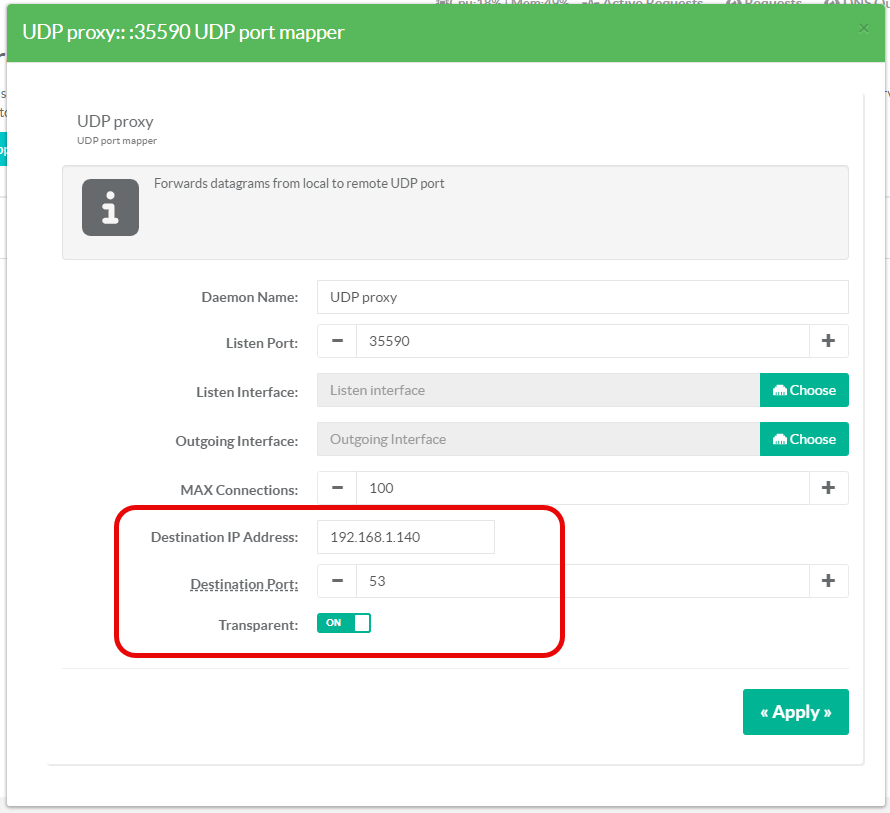This screenshot has height=813, width=890.
Task: Increase the MAX Connections value
Action: click(x=828, y=488)
